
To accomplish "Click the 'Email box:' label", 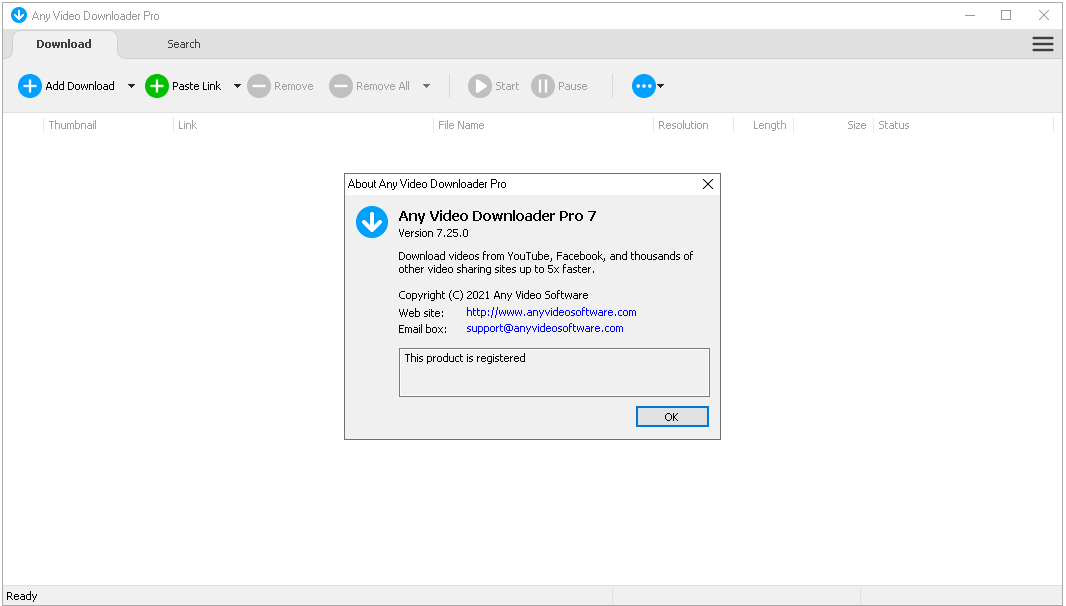I will pos(423,329).
